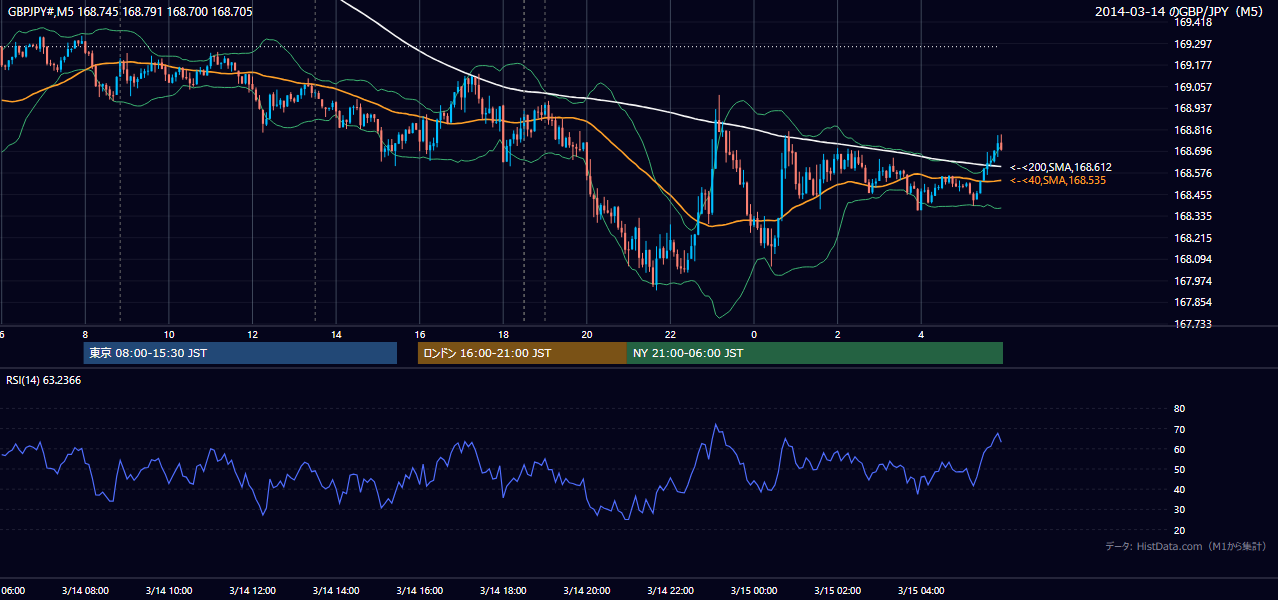The image size is (1278, 600).
Task: Click bottom date label 3/15 00:00
Action: 753,590
